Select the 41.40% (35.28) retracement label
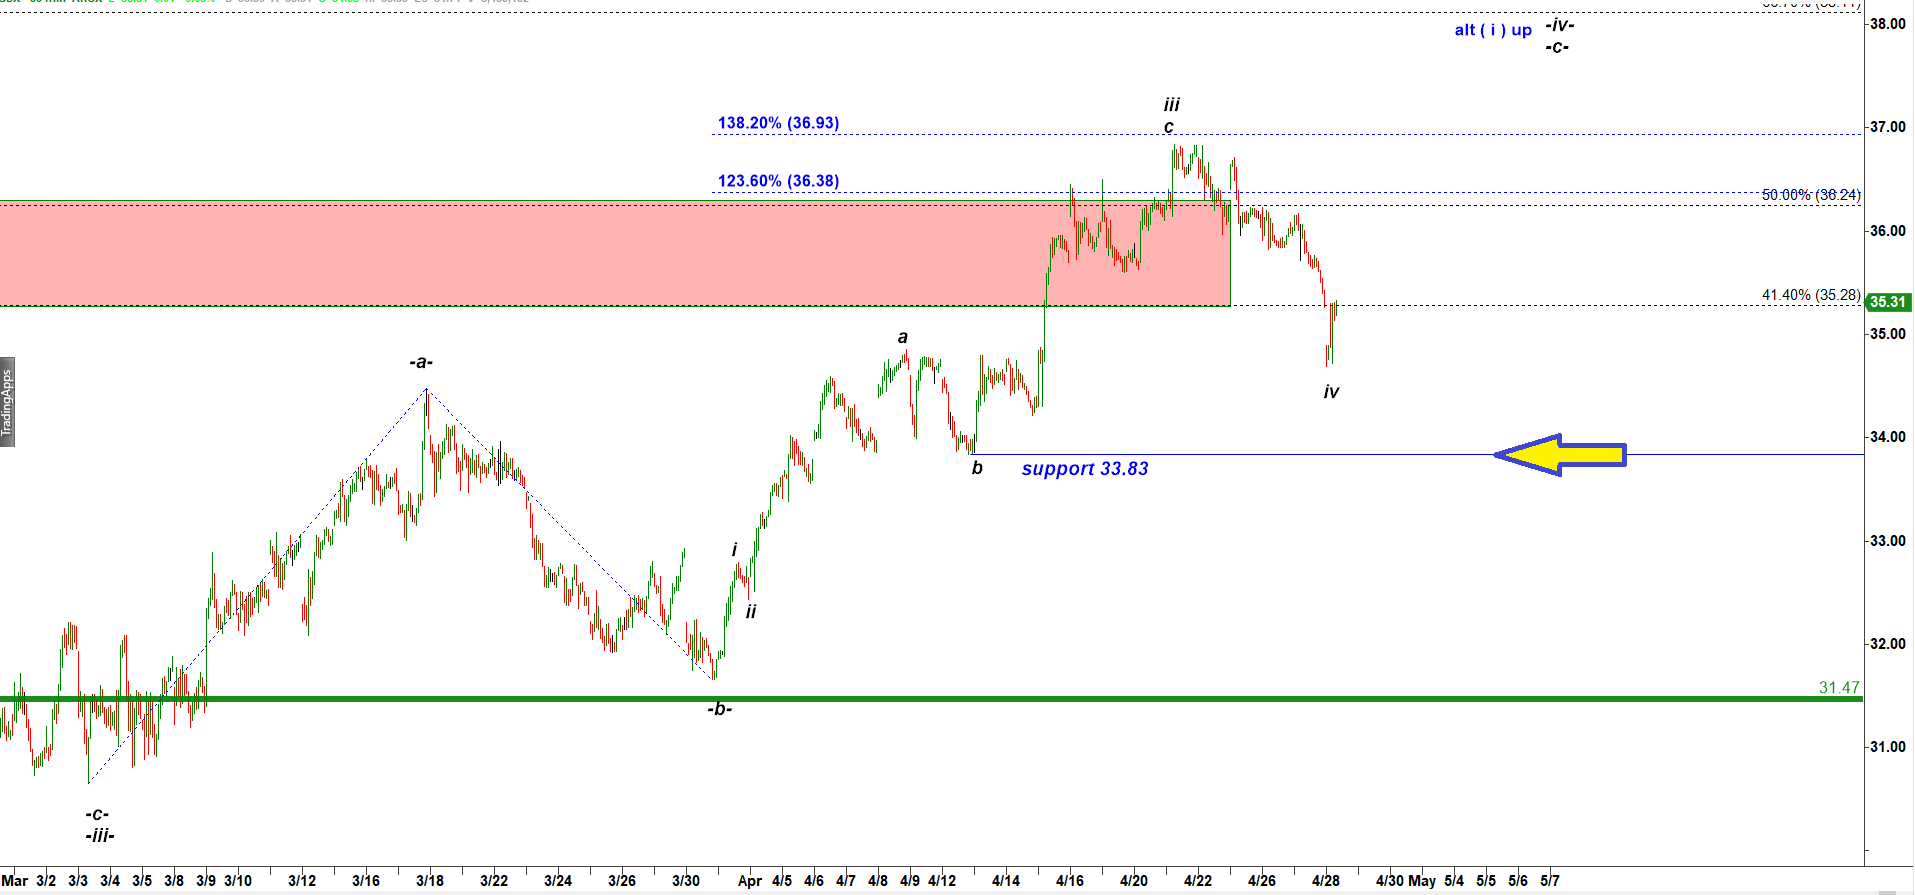This screenshot has height=895, width=1915. tap(1810, 295)
